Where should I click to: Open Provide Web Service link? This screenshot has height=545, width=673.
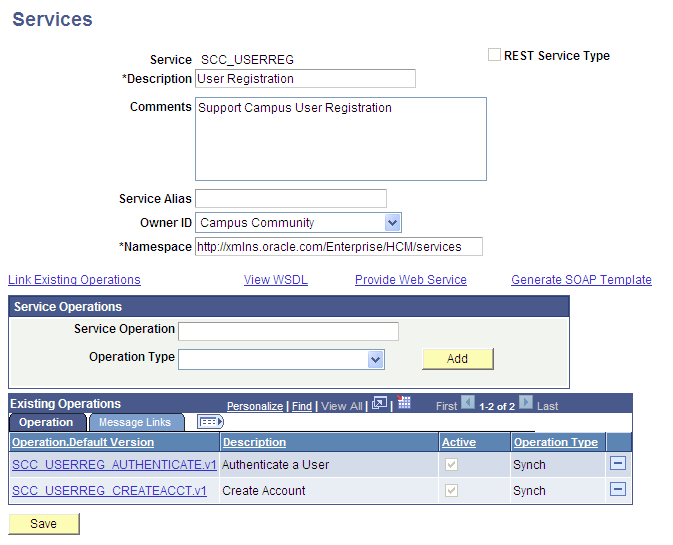[x=411, y=280]
